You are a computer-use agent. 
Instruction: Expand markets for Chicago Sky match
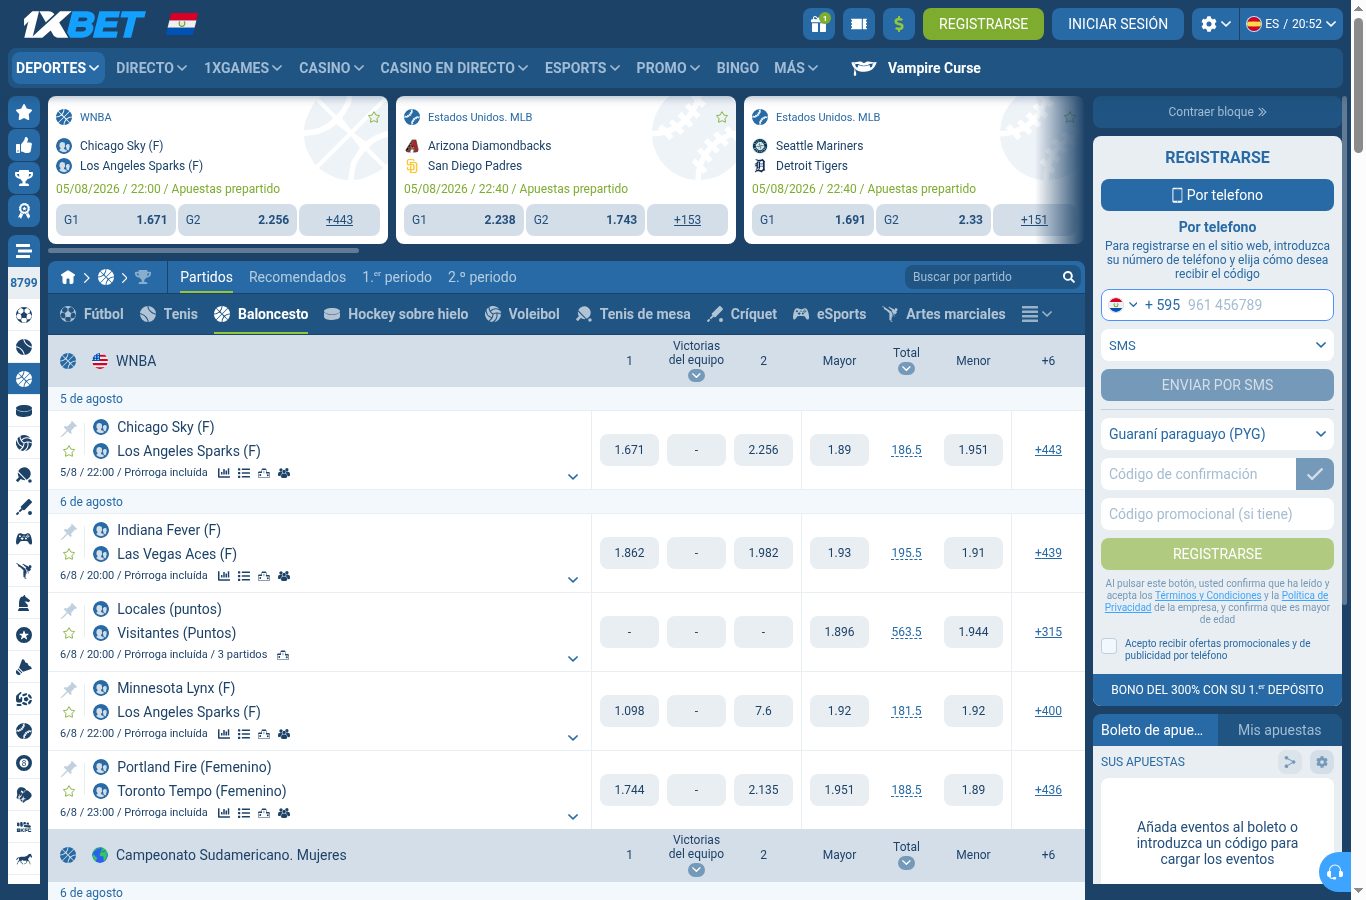click(573, 477)
